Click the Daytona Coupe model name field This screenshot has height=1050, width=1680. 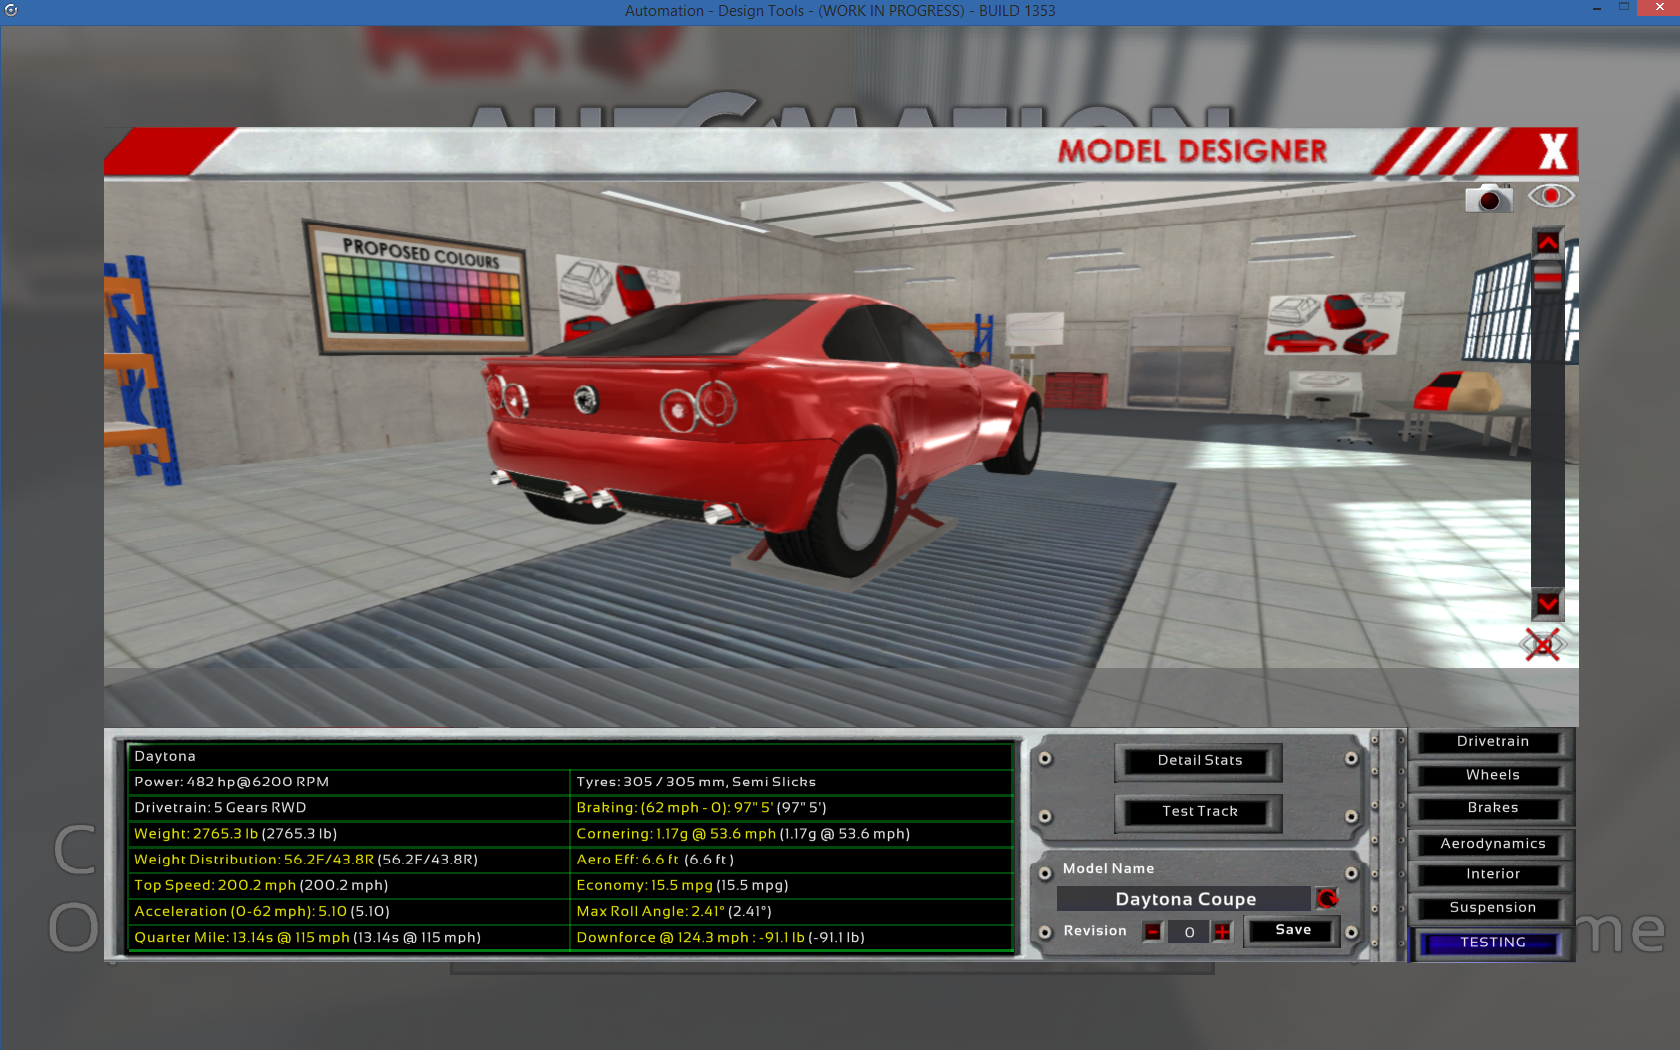1185,899
